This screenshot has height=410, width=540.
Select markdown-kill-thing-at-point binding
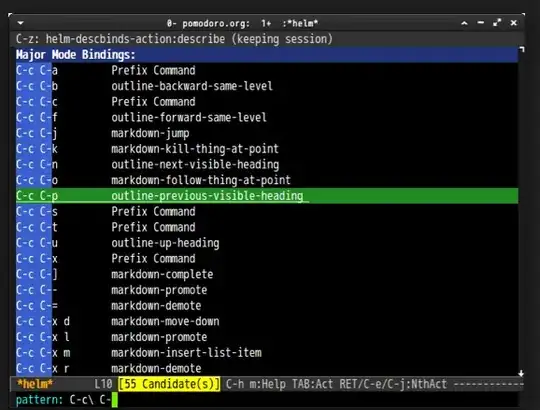pyautogui.click(x=267, y=149)
